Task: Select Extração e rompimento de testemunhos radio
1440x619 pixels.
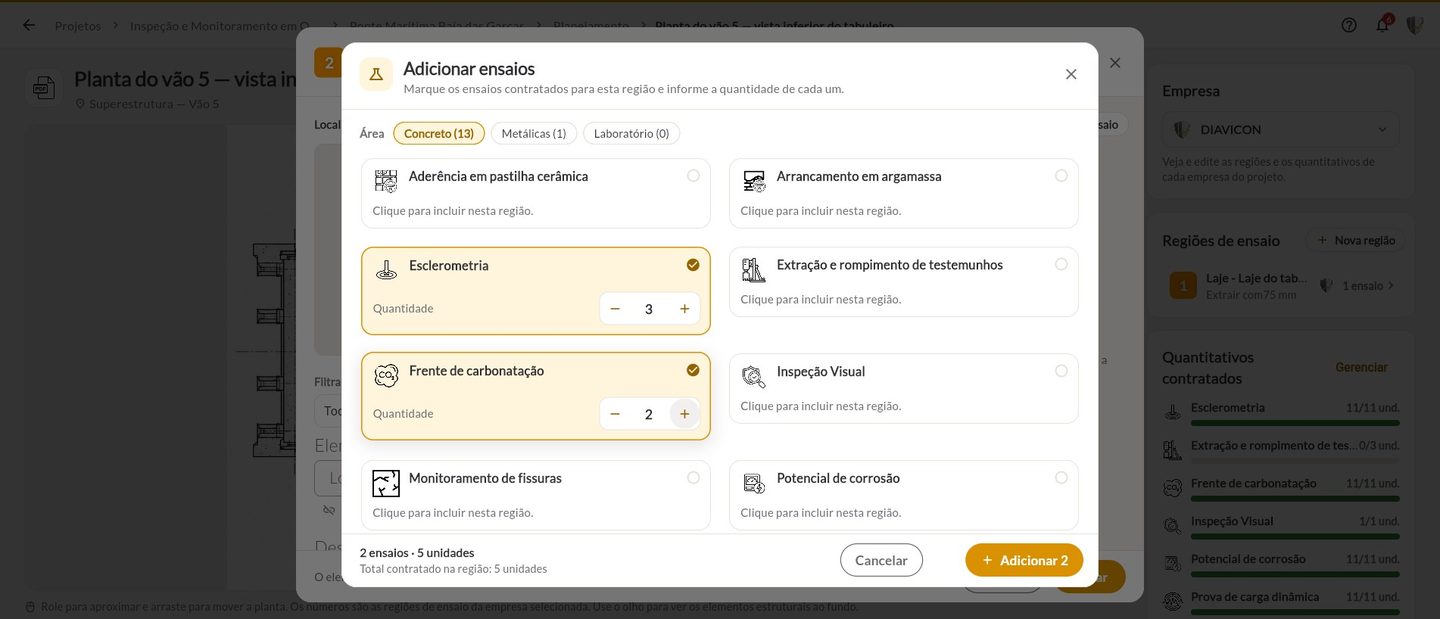Action: (1061, 265)
